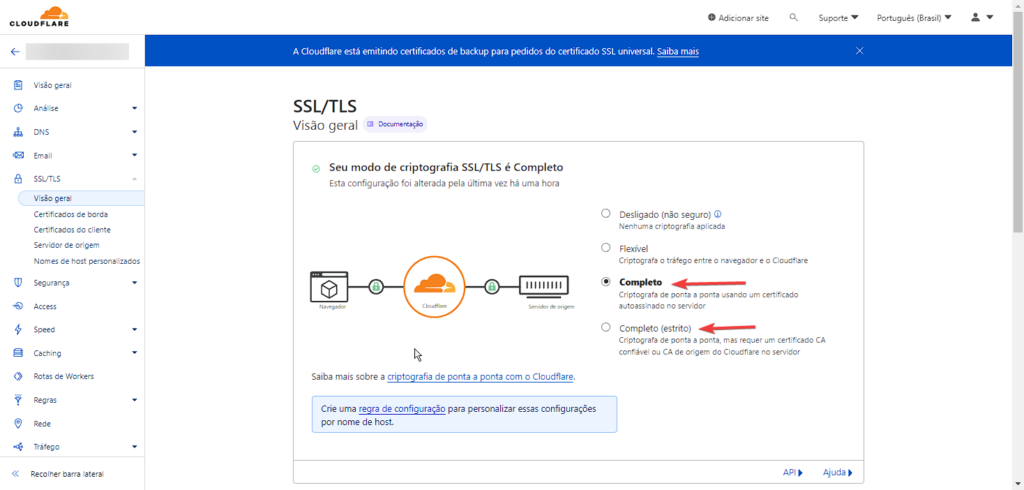This screenshot has width=1024, height=490.
Task: Expand the Tráfego sidebar section arrow
Action: click(x=135, y=447)
